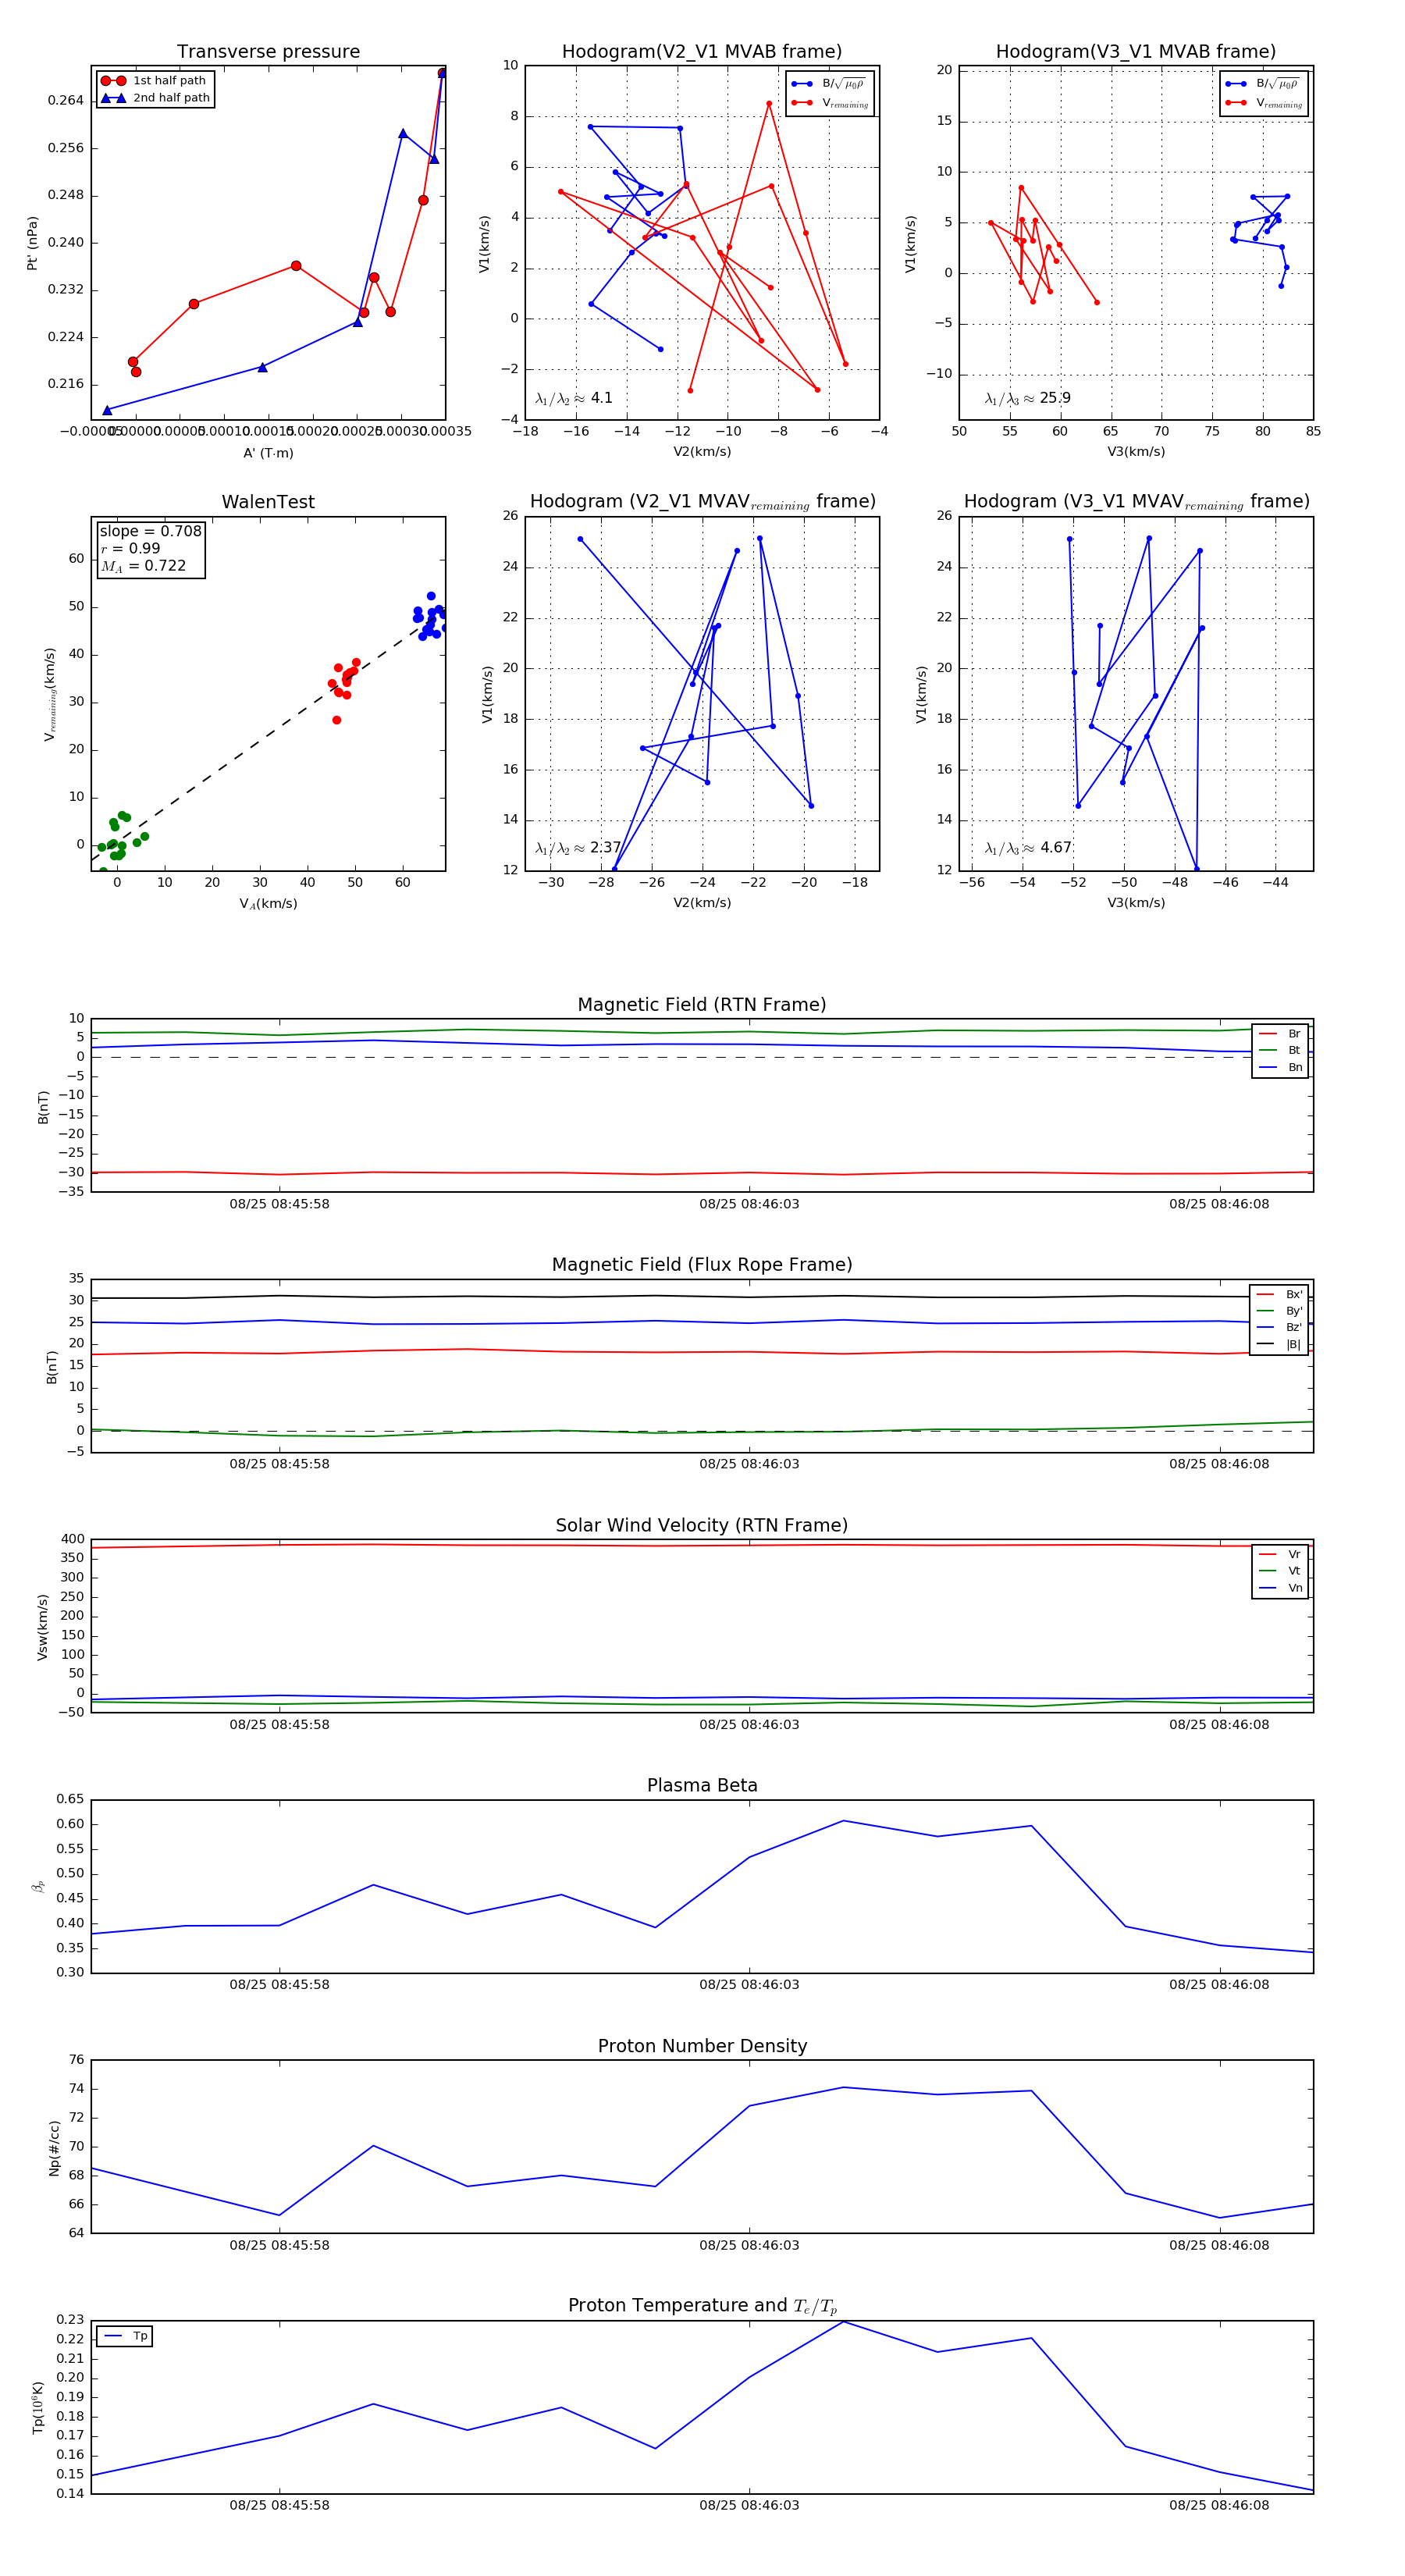The image size is (1405, 2576).
Task: Select the 'Vn' legend entry
Action: point(1280,1588)
